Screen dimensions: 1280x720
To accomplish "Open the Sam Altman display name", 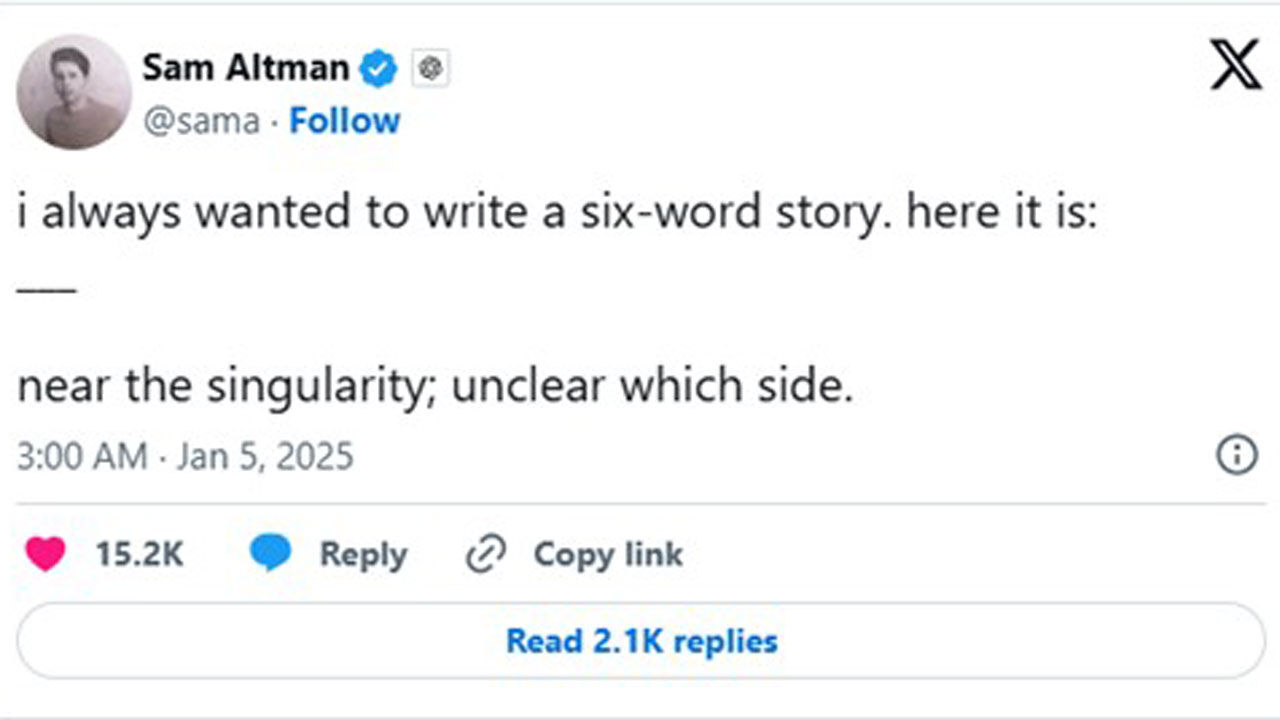I will click(246, 68).
